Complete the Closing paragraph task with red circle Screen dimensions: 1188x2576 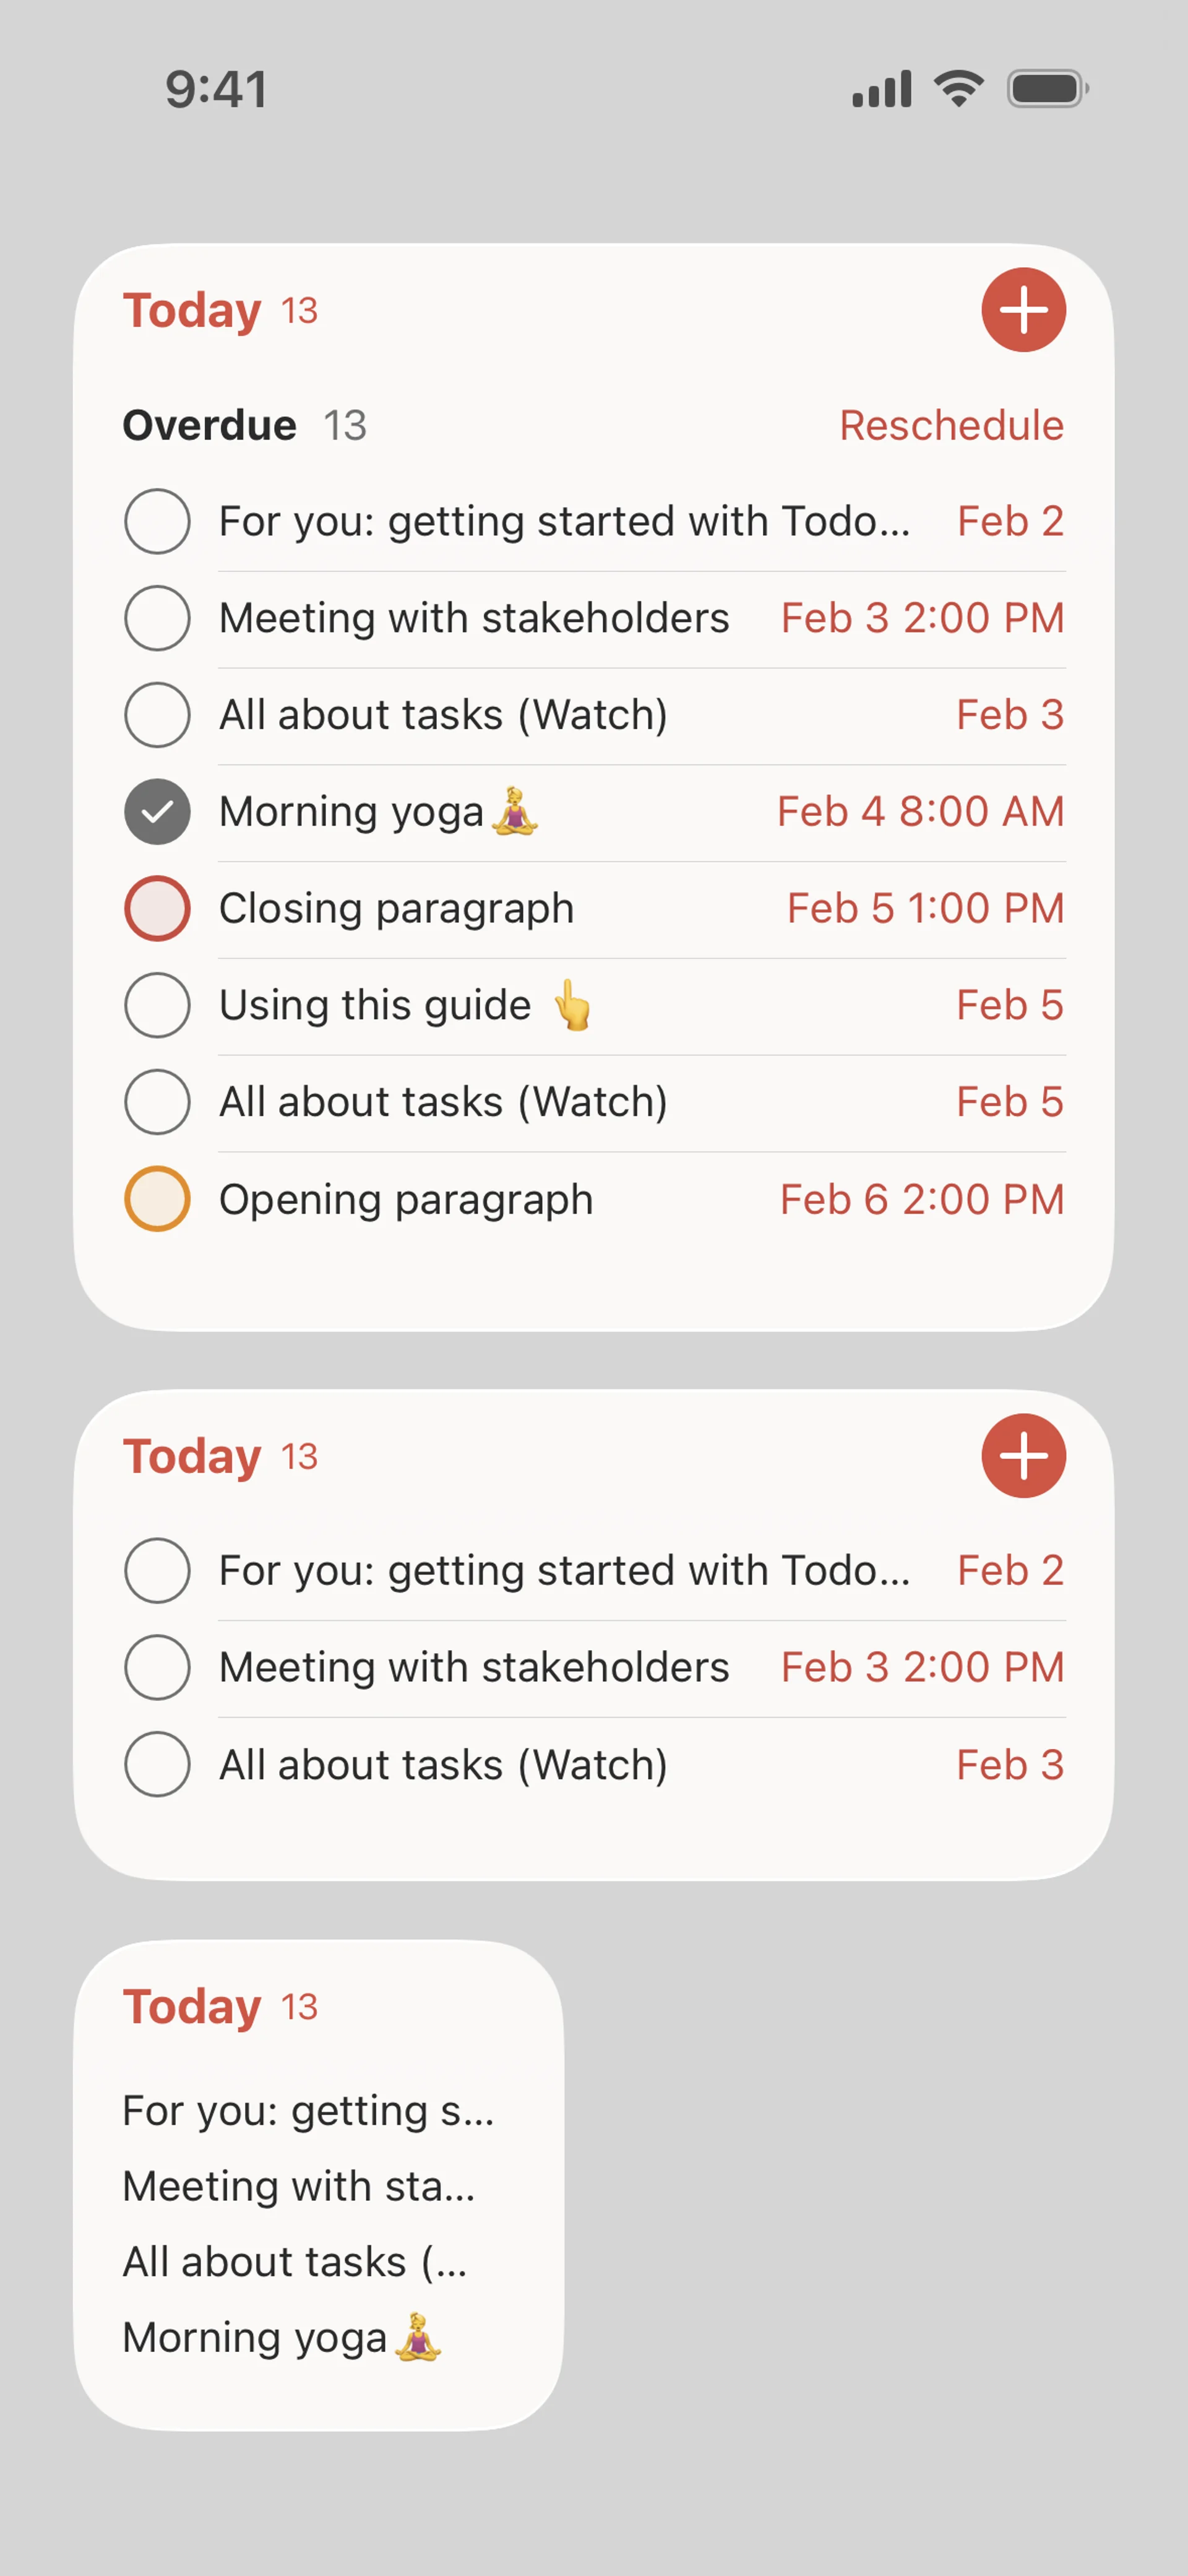coord(157,908)
